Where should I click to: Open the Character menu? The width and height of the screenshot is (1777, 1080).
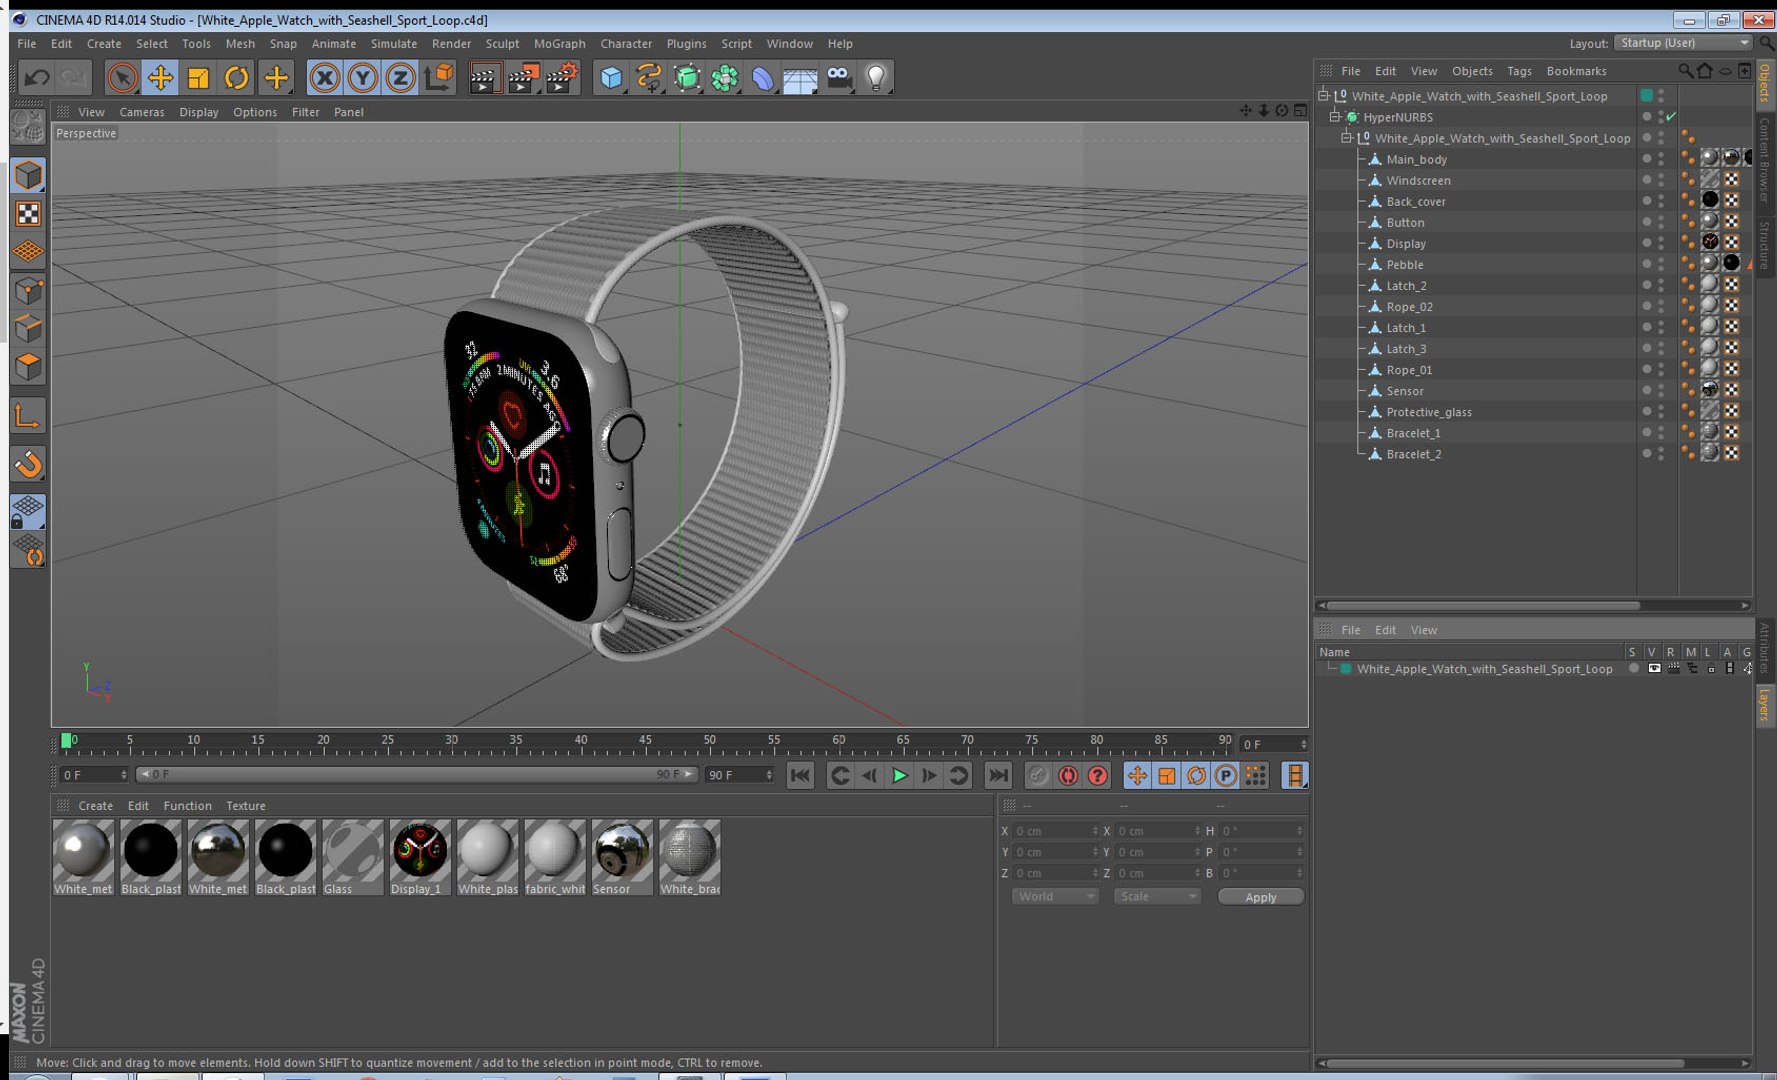click(x=626, y=44)
